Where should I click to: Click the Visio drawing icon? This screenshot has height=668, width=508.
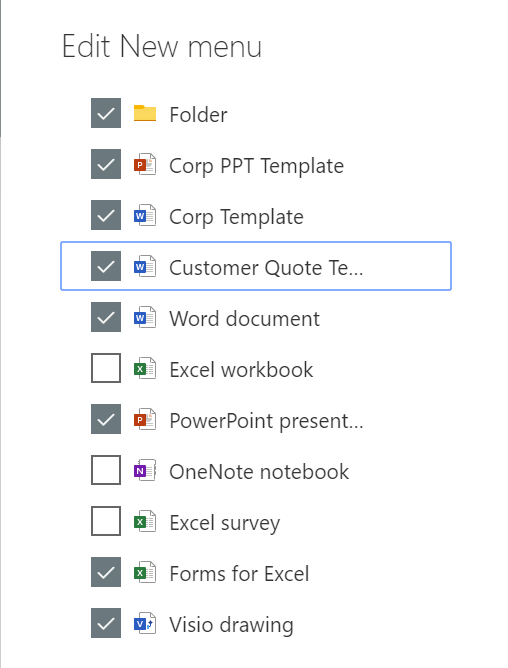coord(145,624)
